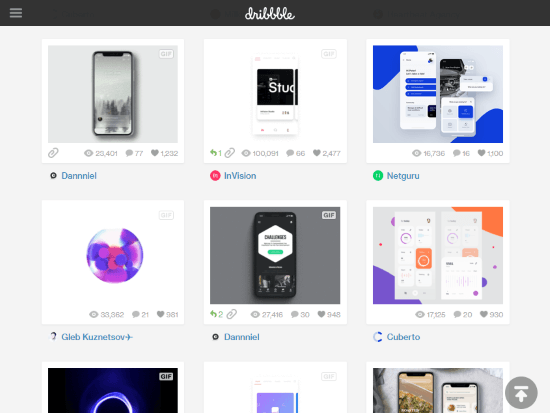Open the Dannniel profile link under the iPhone shot

tap(79, 175)
